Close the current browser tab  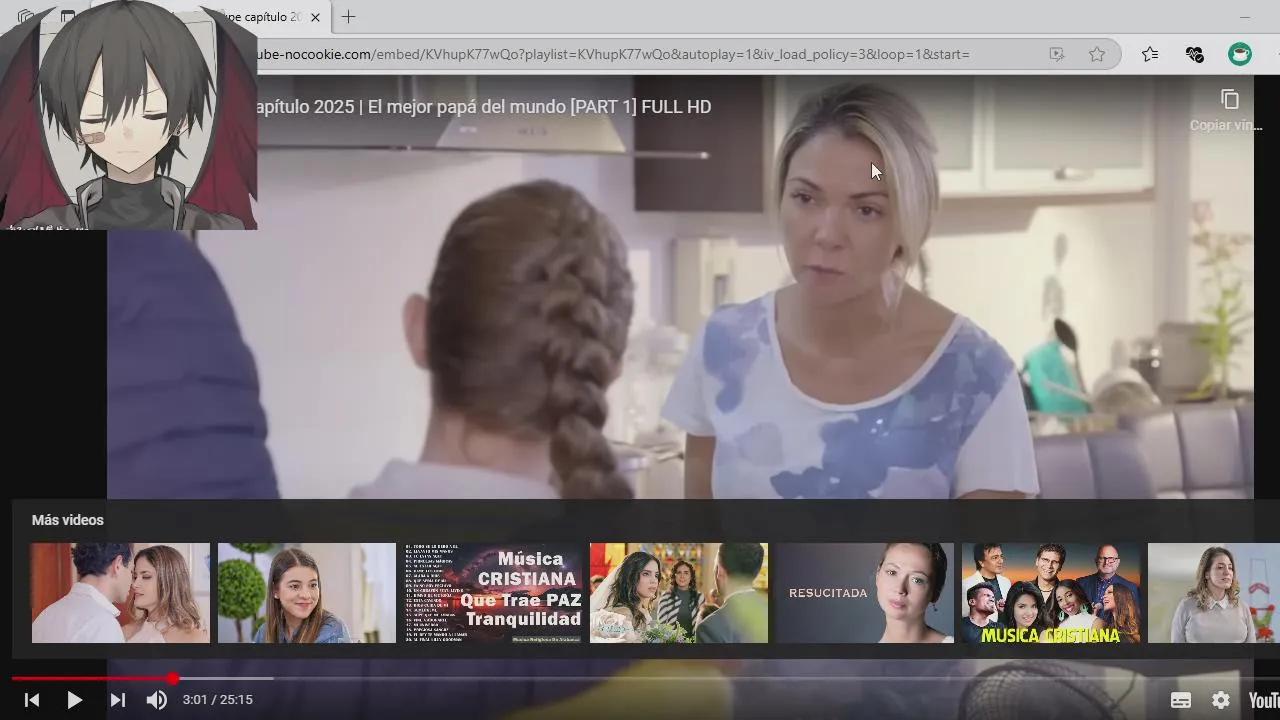pyautogui.click(x=316, y=17)
